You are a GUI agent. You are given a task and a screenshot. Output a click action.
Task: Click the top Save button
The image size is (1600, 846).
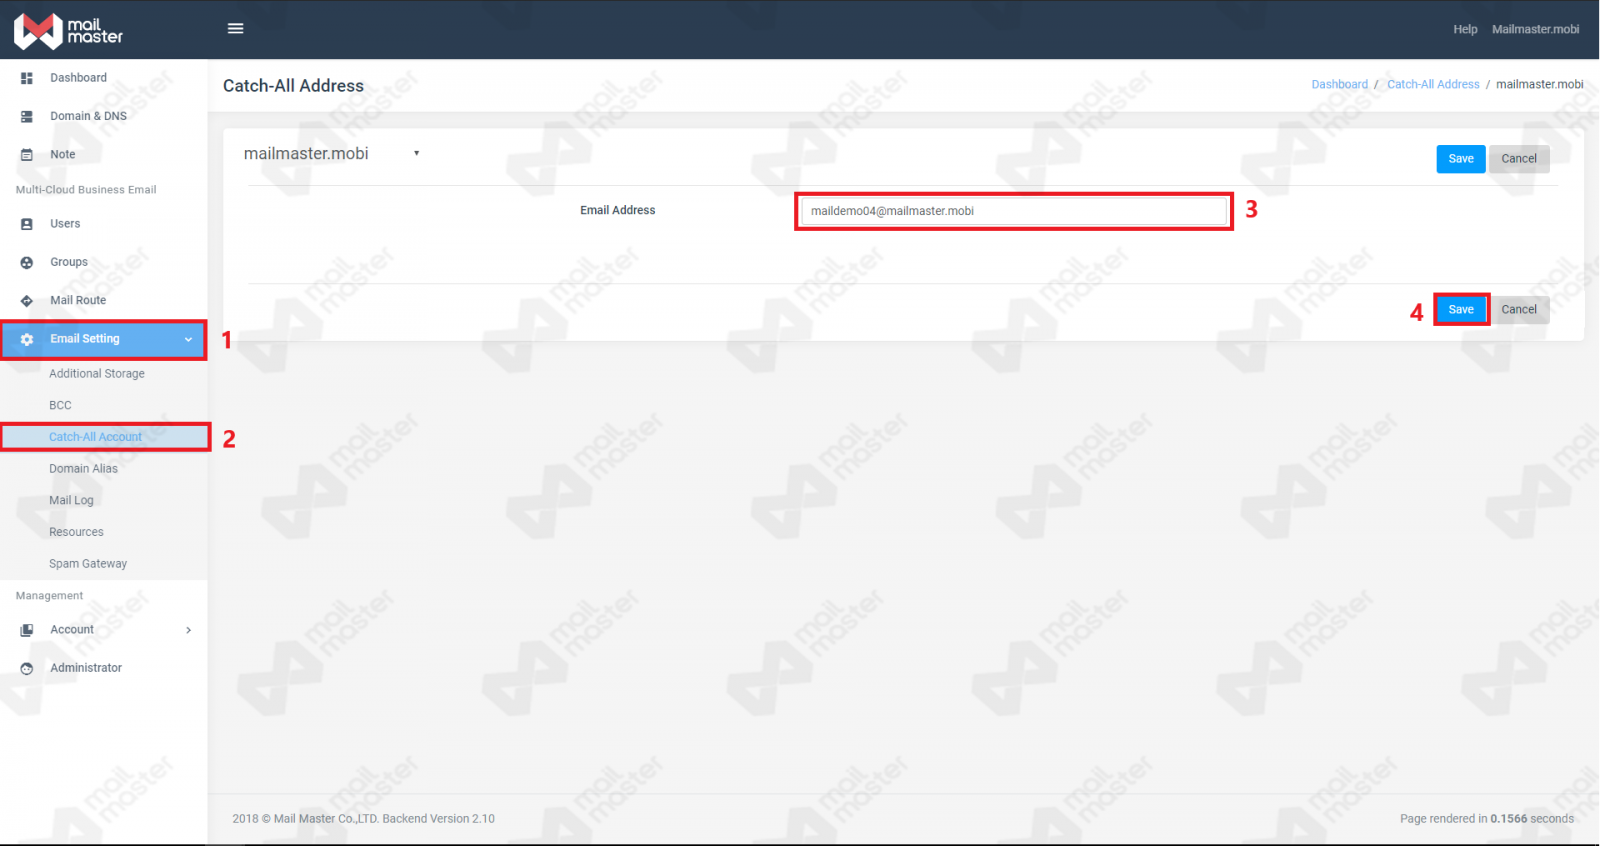(1461, 159)
